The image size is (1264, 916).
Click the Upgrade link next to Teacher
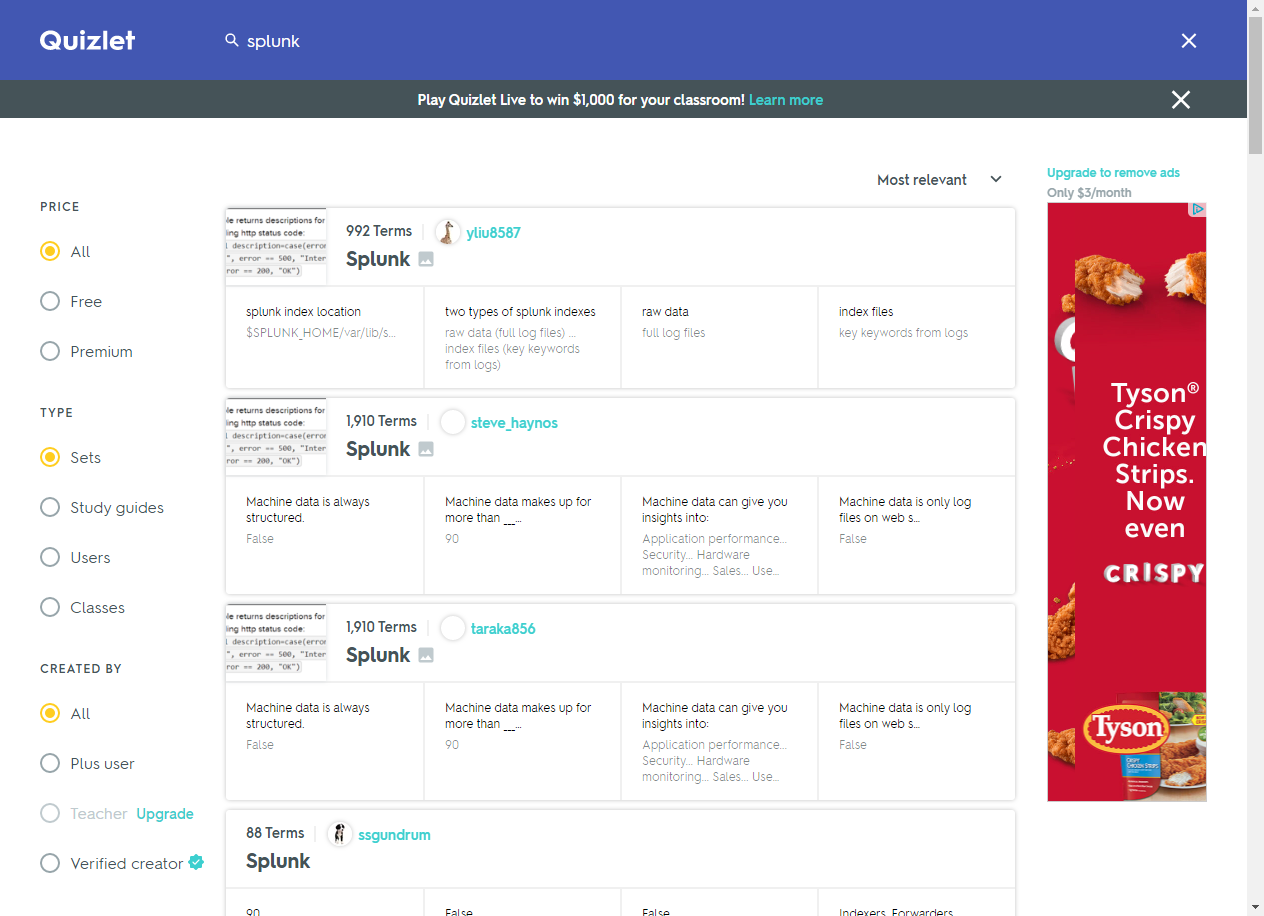[x=165, y=814]
